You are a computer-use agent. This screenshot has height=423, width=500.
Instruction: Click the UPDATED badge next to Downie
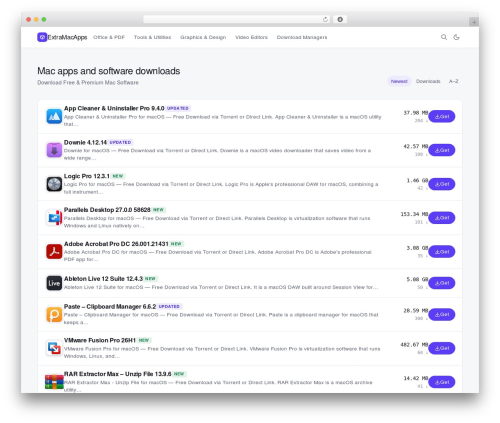(120, 142)
